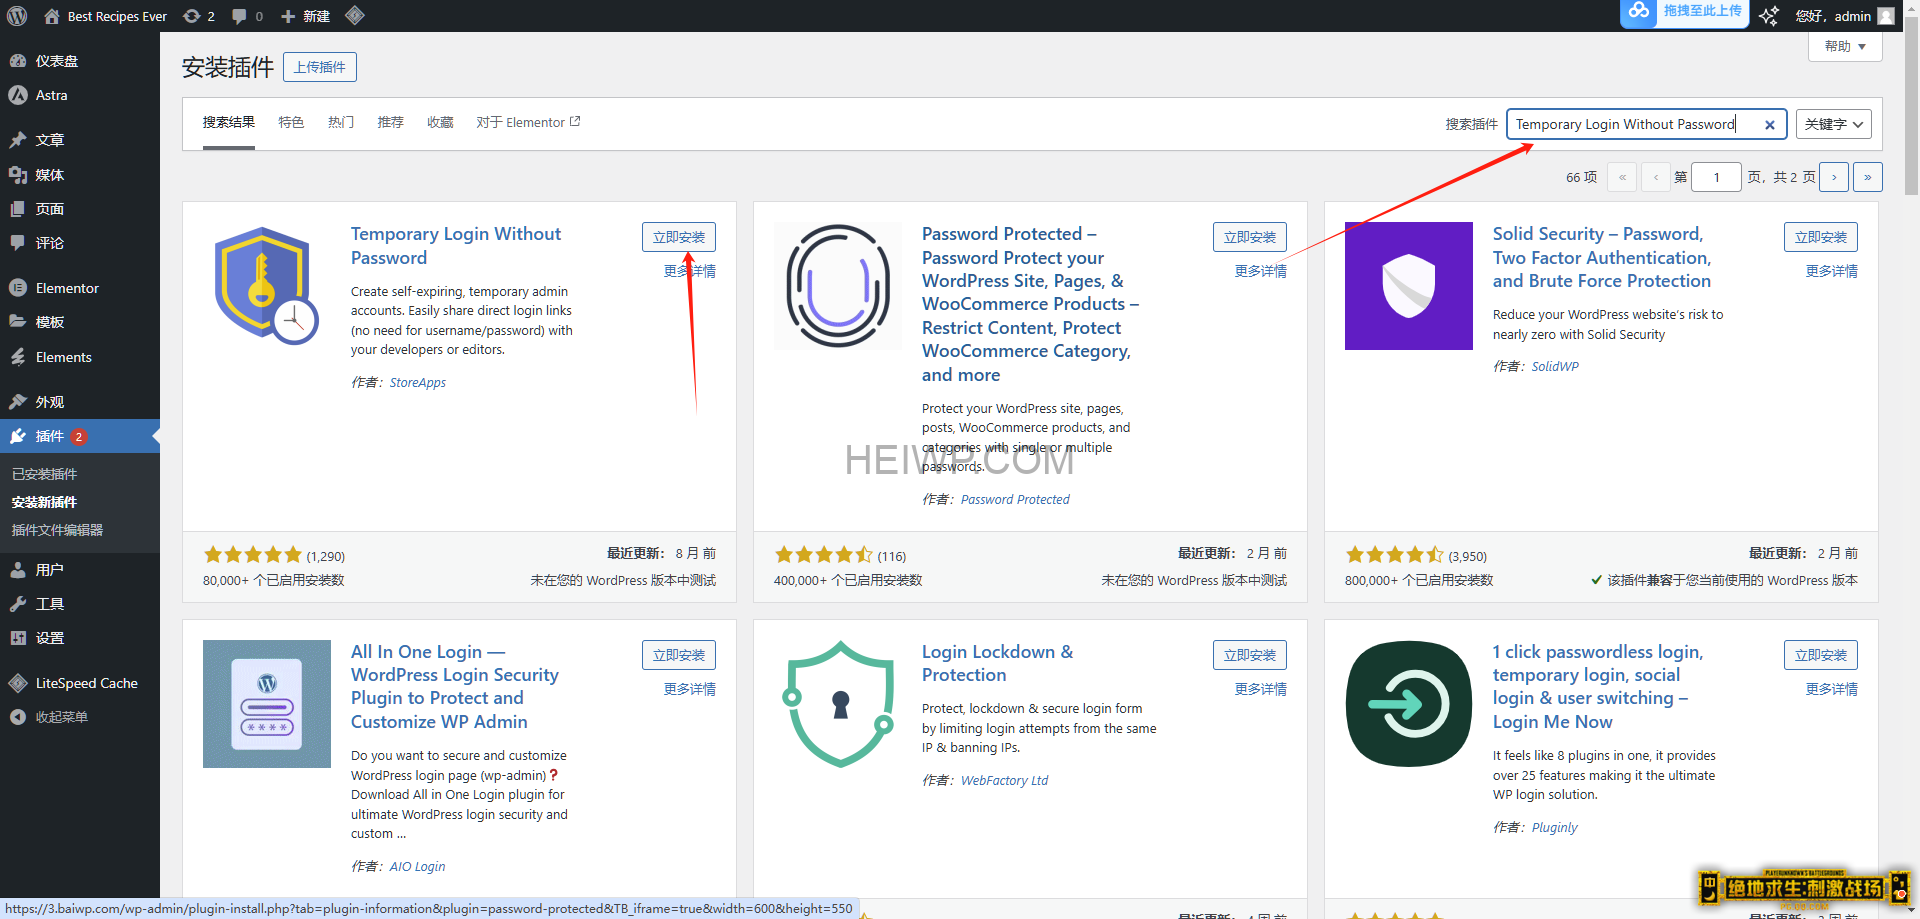The width and height of the screenshot is (1920, 919).
Task: Open the 模板 templates menu
Action: tap(80, 322)
